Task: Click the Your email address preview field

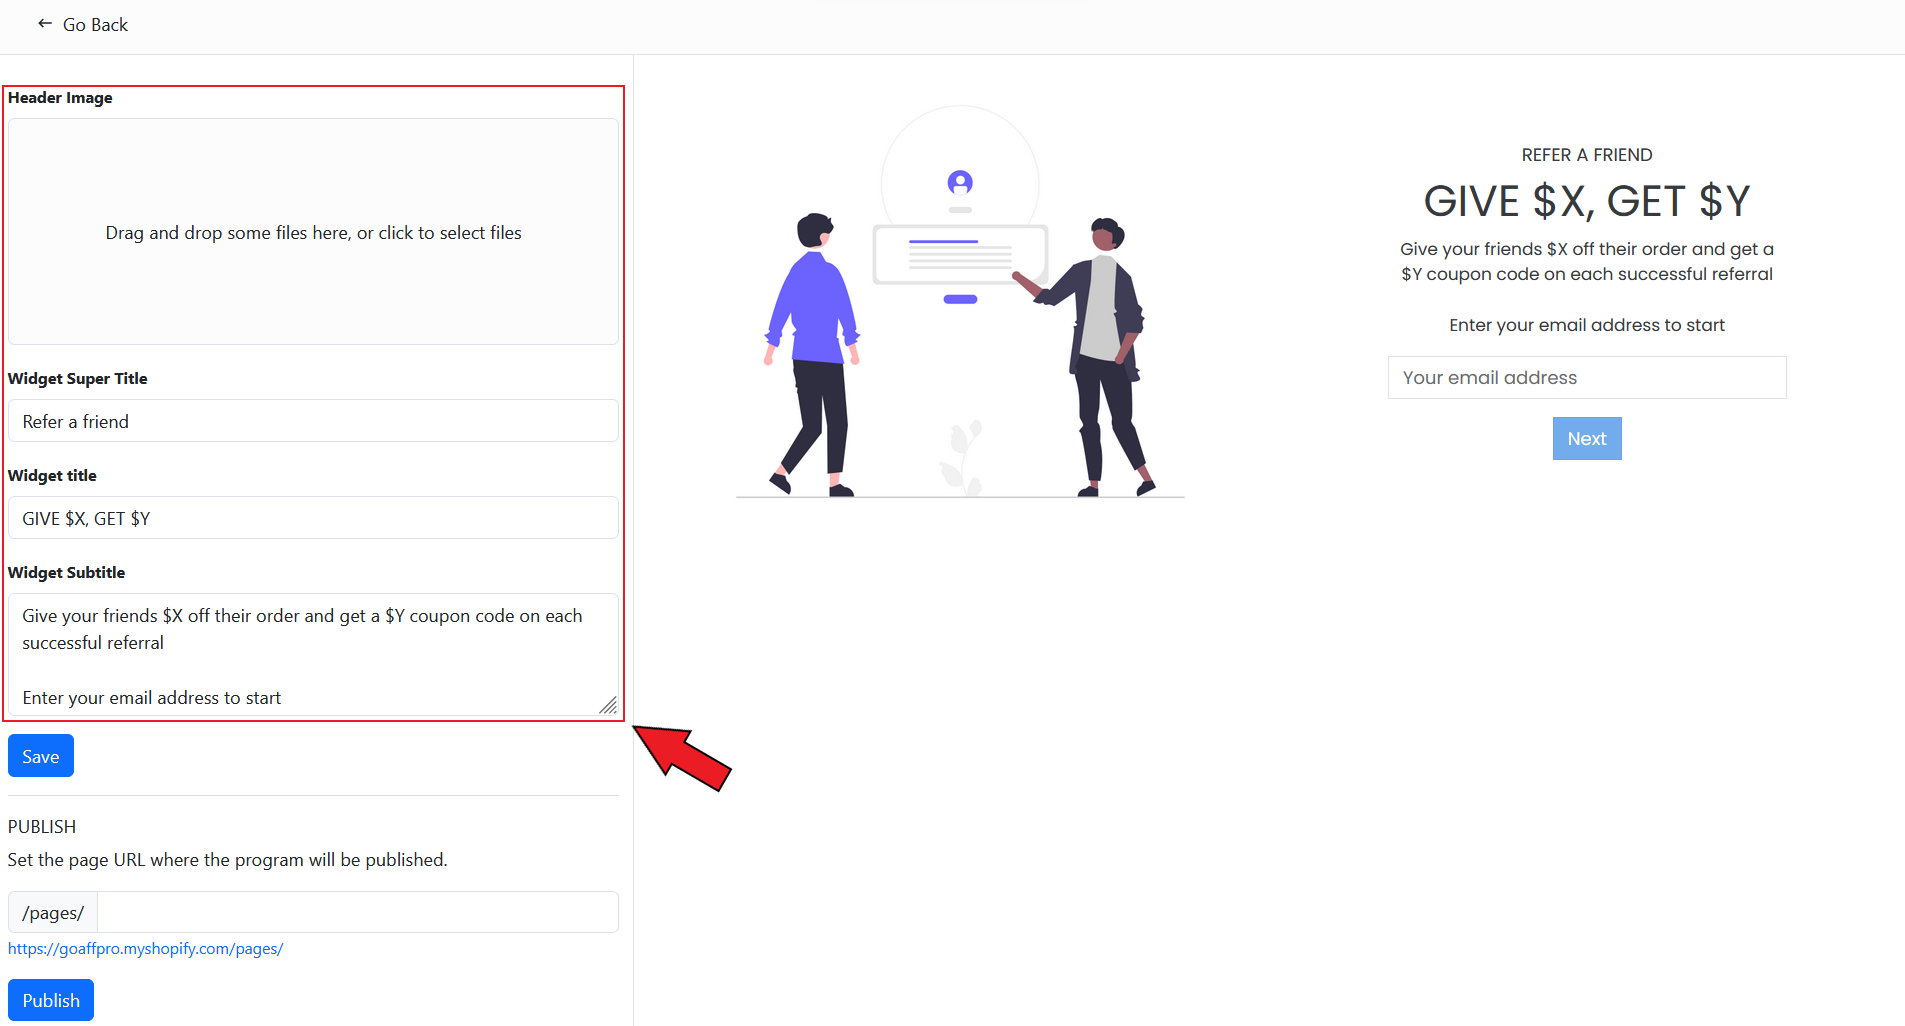Action: 1586,378
